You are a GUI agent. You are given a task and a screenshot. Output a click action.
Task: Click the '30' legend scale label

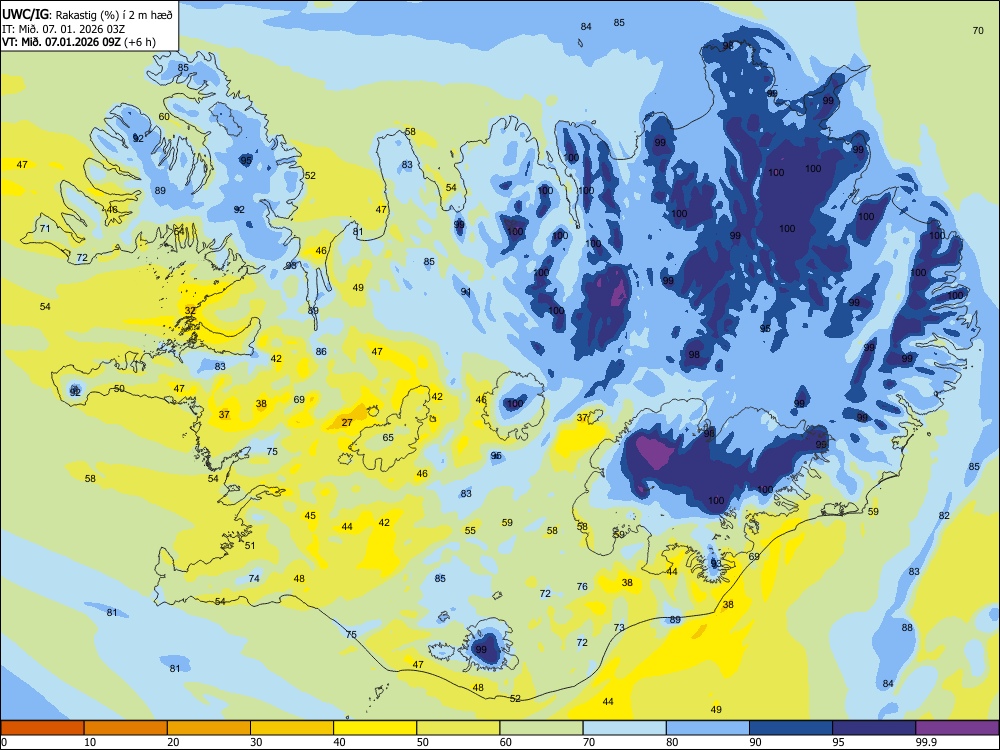pos(256,742)
